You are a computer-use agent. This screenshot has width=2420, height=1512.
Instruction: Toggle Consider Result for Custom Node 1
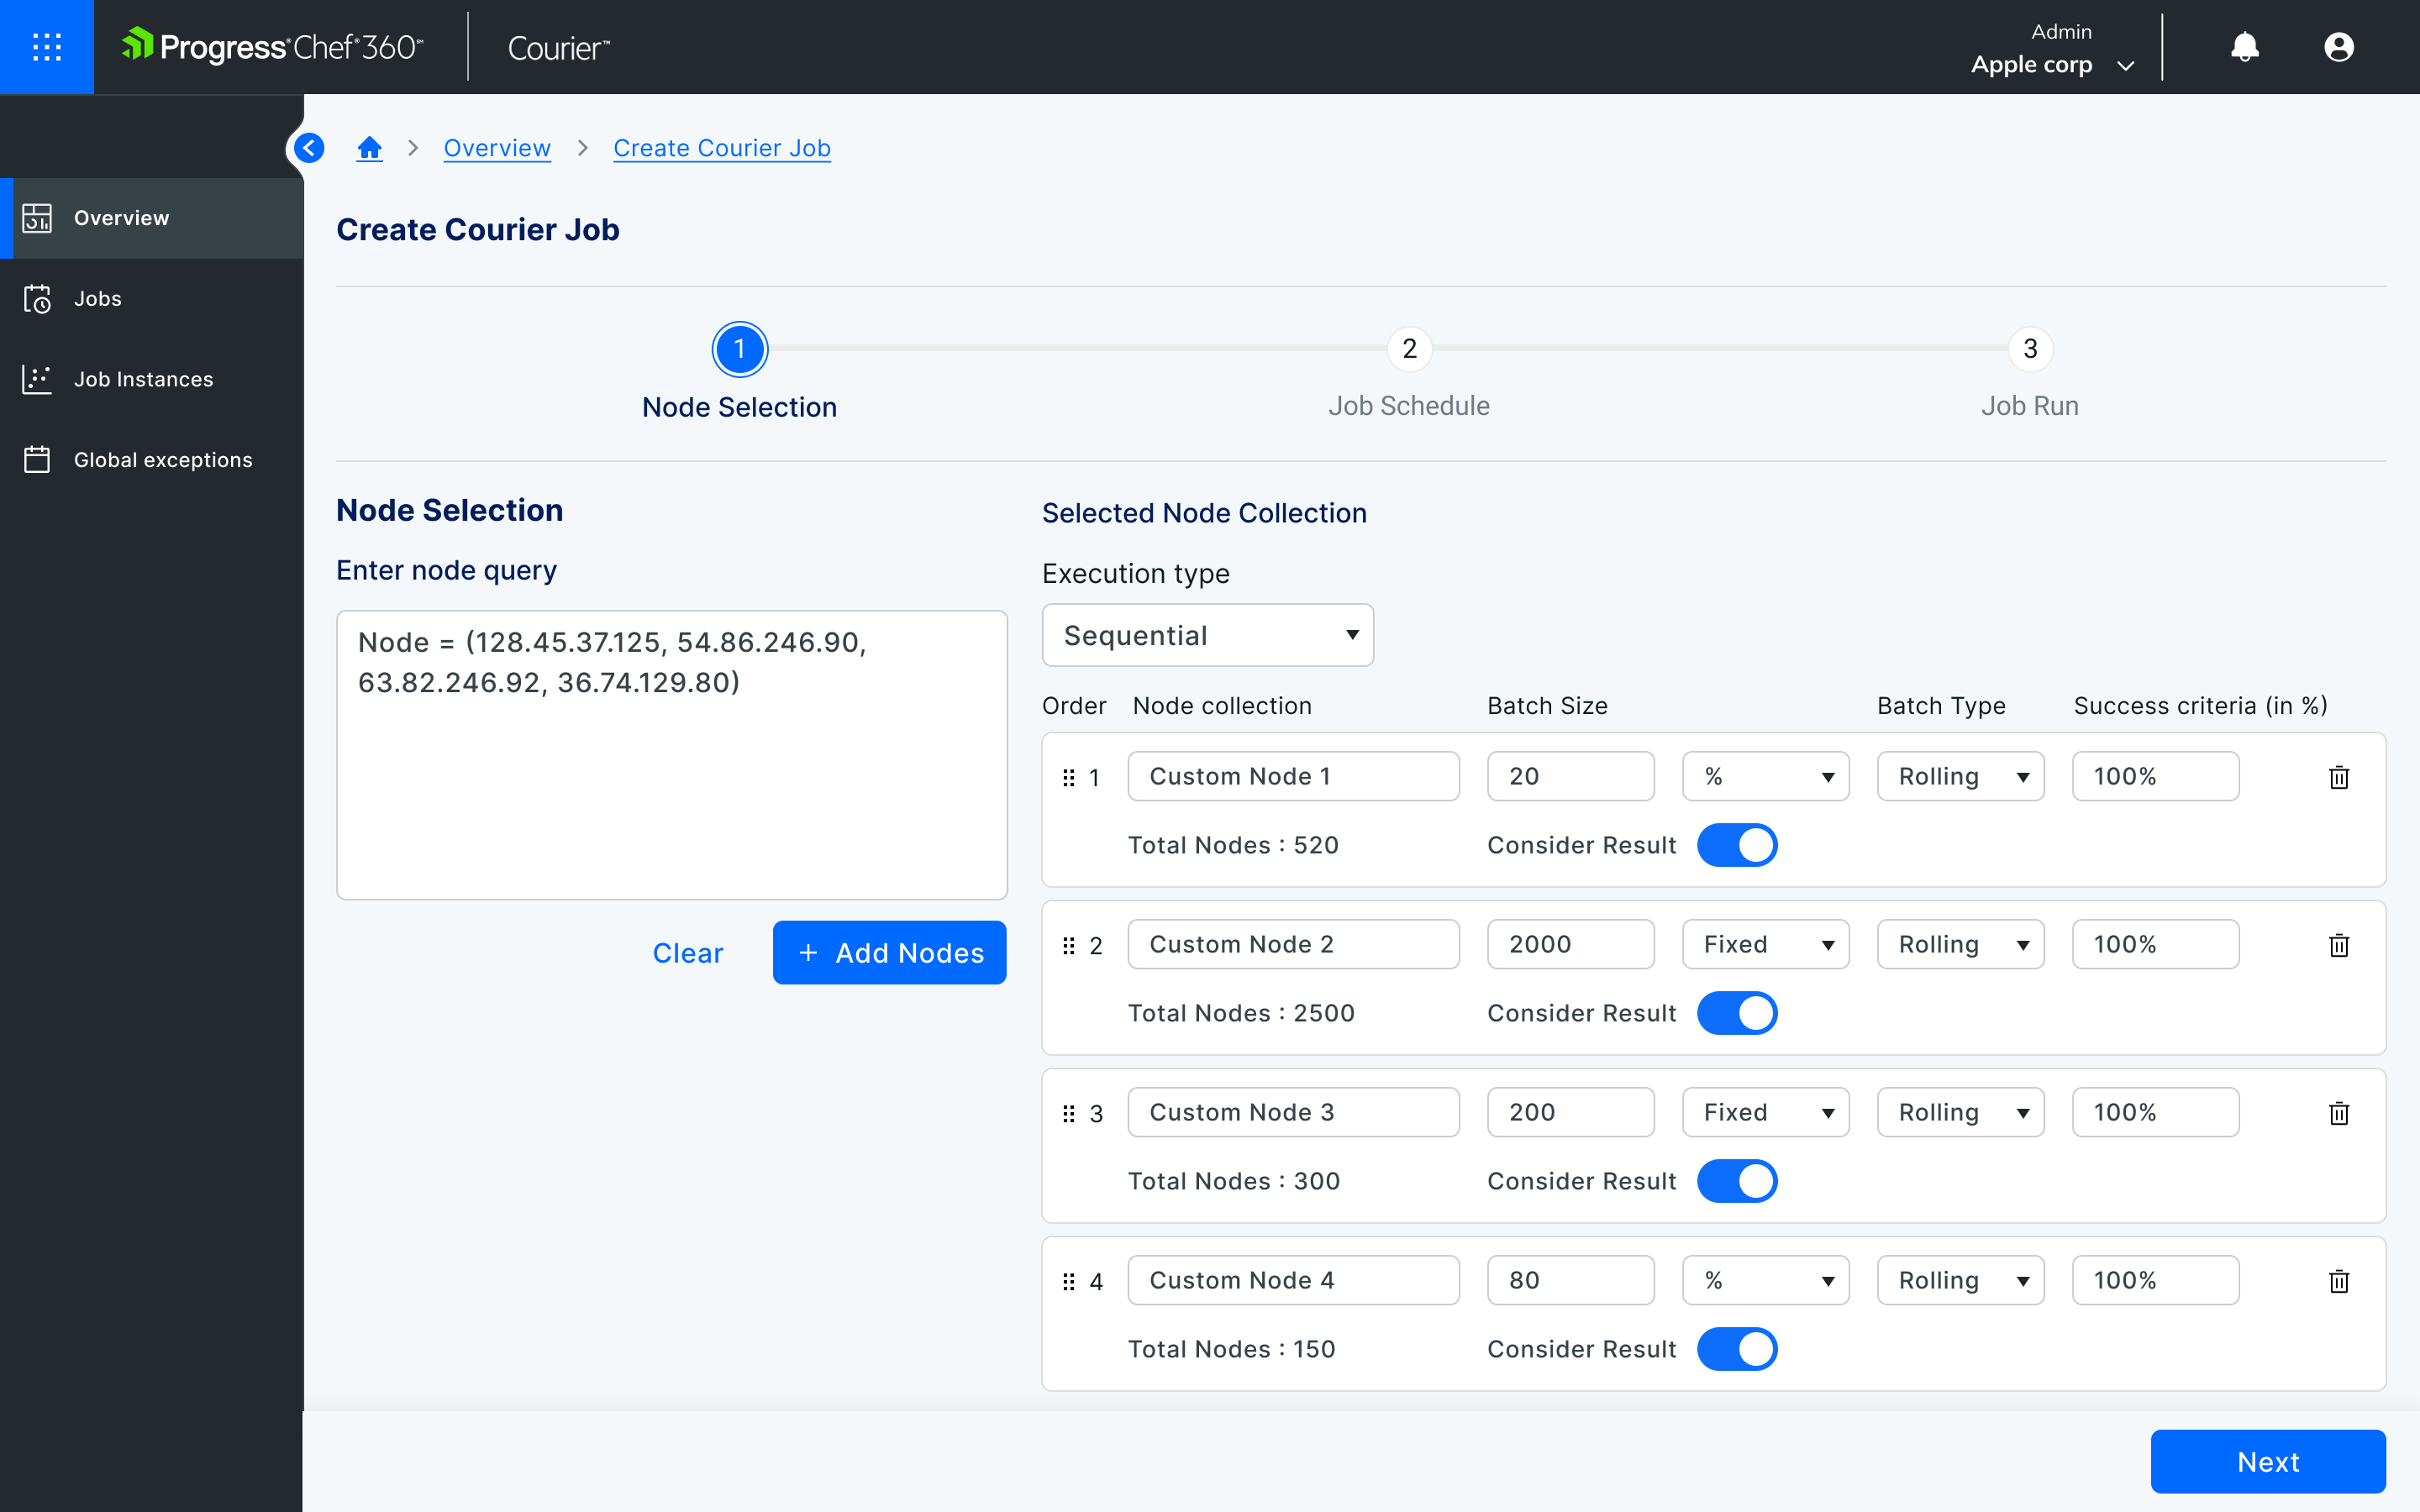[1737, 845]
